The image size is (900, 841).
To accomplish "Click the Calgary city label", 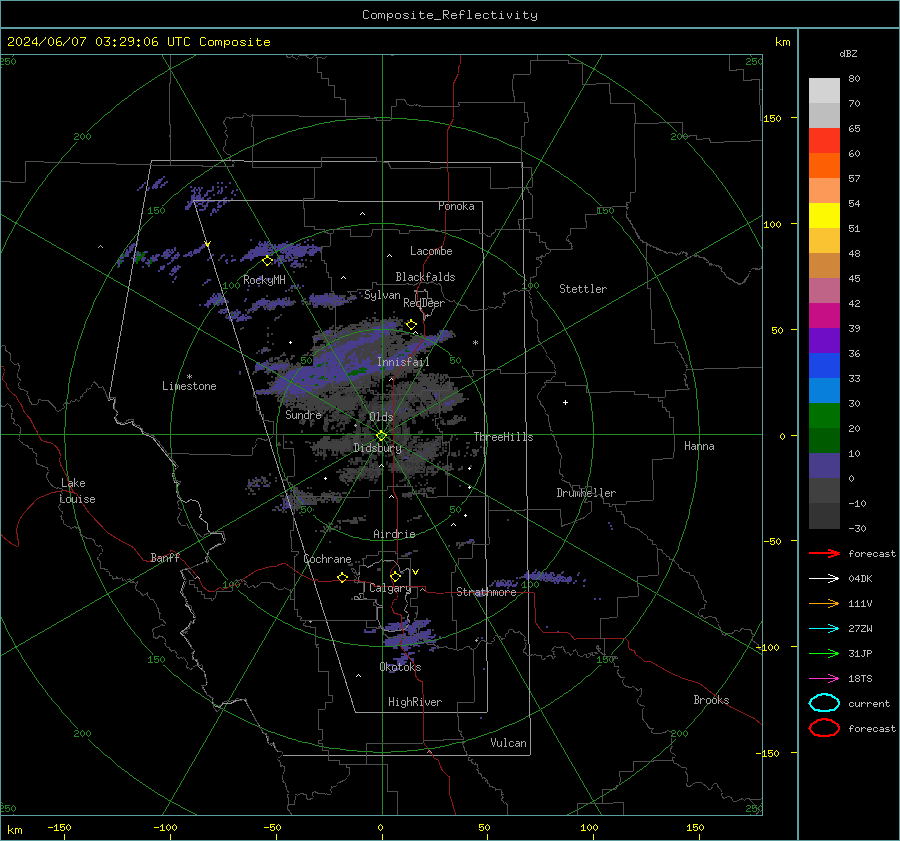I will click(x=390, y=588).
